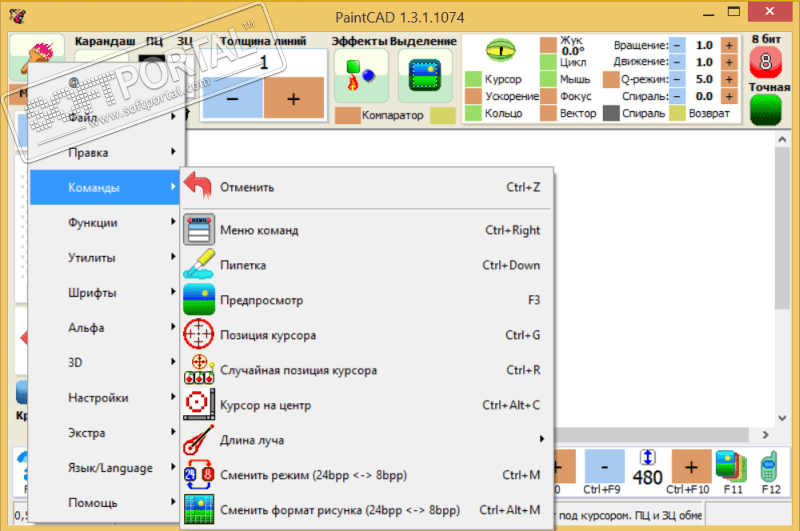
Task: Click the vertical scrollbar down arrow
Action: [x=782, y=418]
